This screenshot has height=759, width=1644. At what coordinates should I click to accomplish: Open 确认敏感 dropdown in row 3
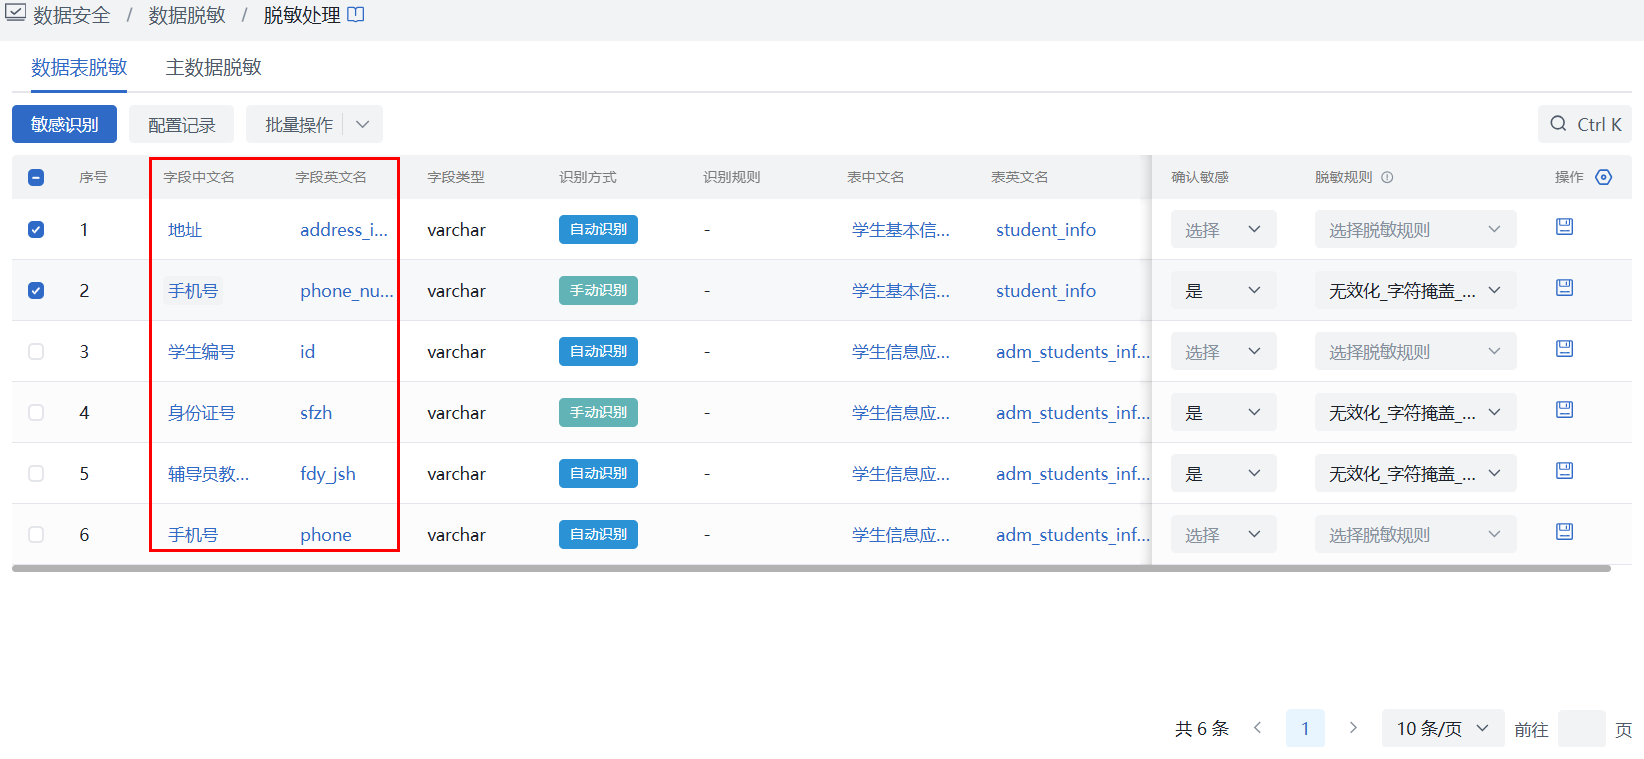[1223, 352]
